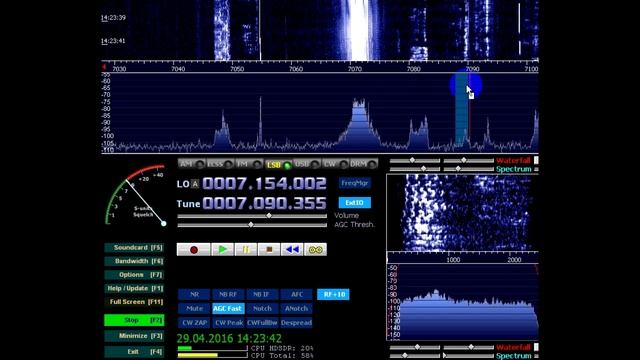Open the FreqMgr frequency manager
The height and width of the screenshot is (360, 640).
(x=355, y=183)
